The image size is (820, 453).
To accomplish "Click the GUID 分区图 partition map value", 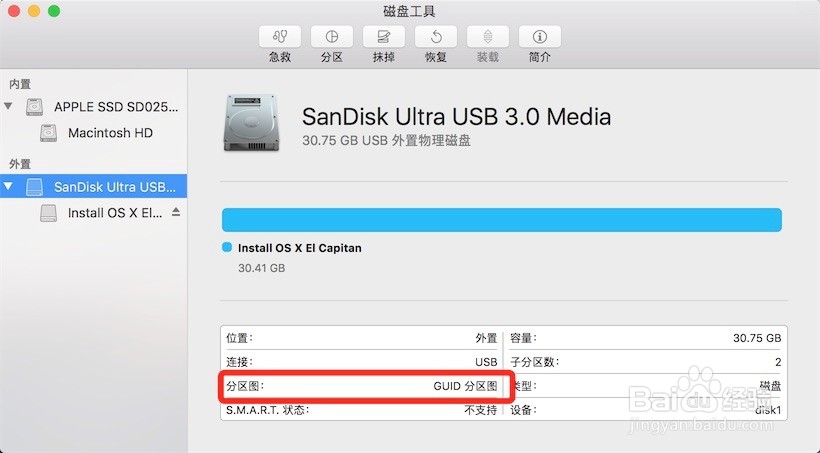I will (x=465, y=385).
